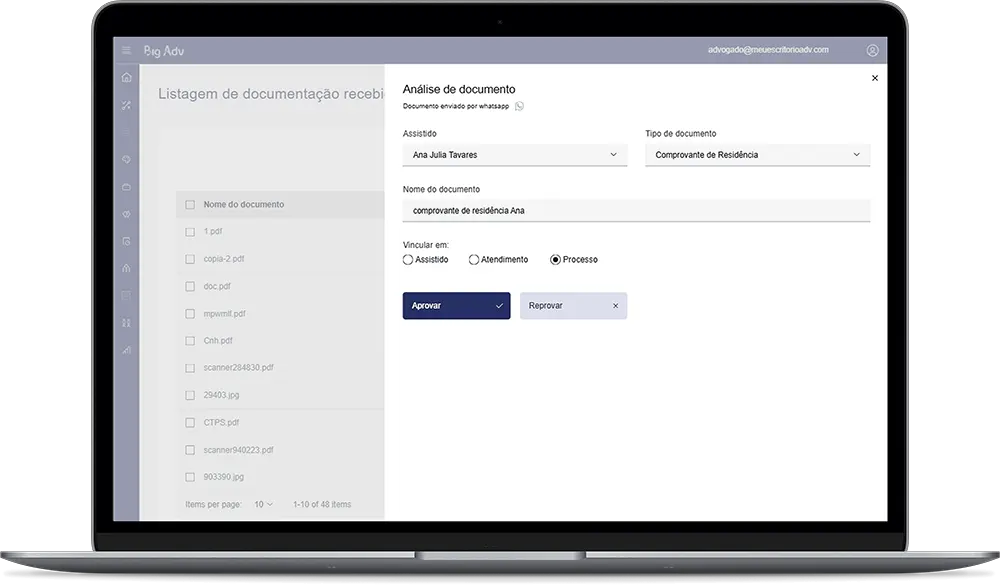Click advogado@meuescritorioadv.com account email
The image size is (1000, 585).
[768, 50]
